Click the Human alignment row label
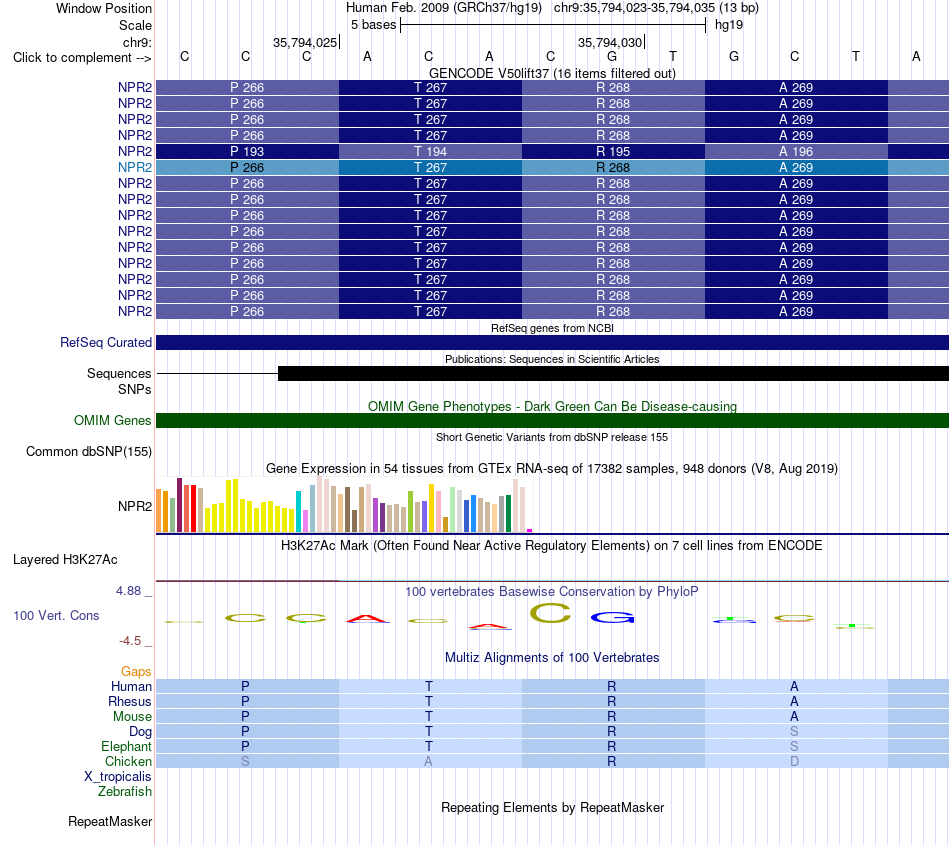This screenshot has width=950, height=845. (x=131, y=686)
